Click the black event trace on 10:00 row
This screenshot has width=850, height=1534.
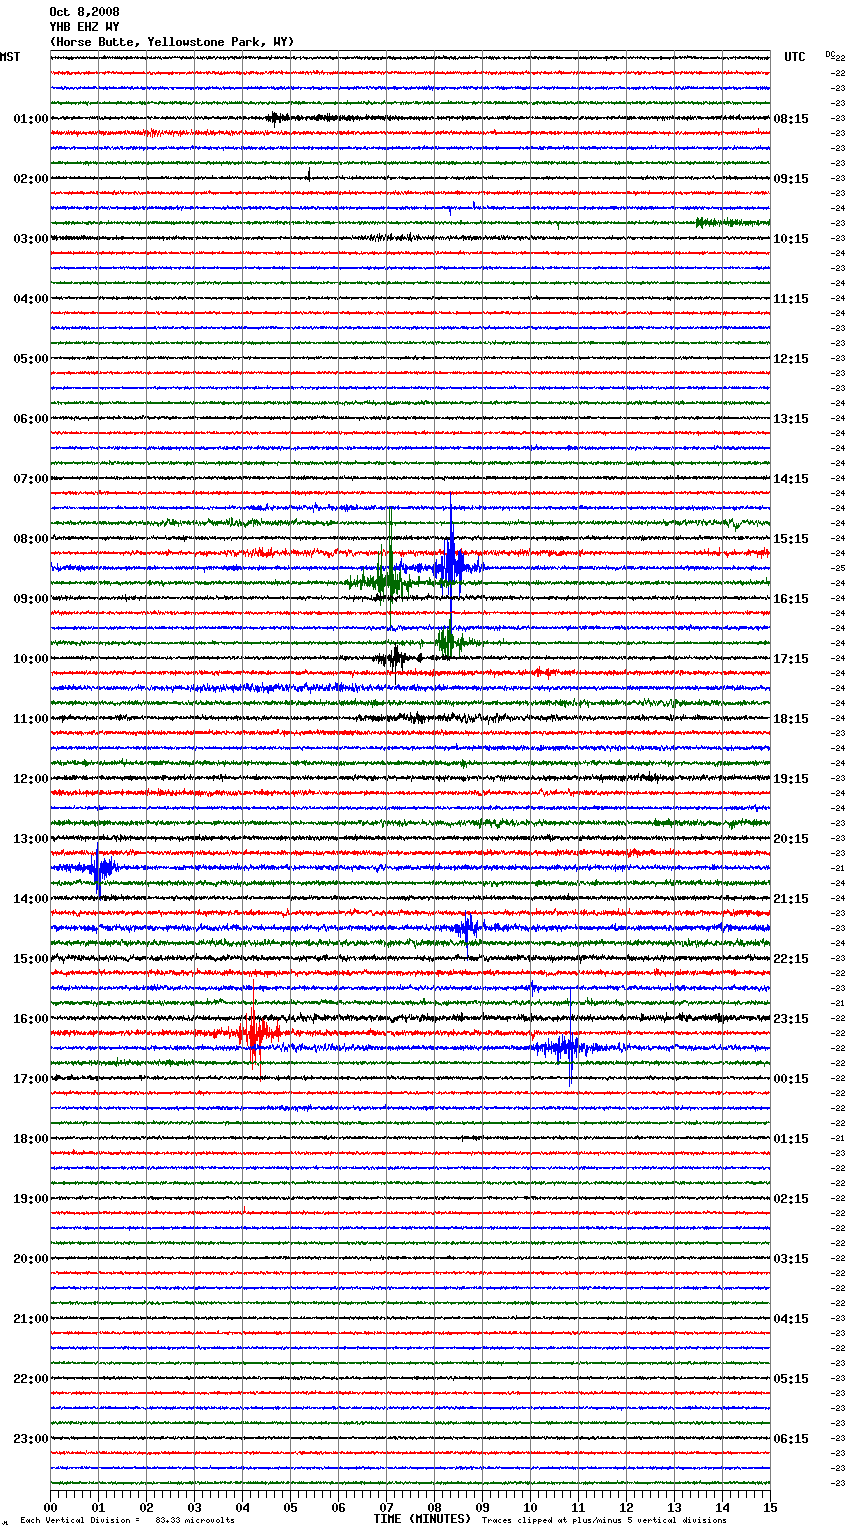tap(397, 658)
